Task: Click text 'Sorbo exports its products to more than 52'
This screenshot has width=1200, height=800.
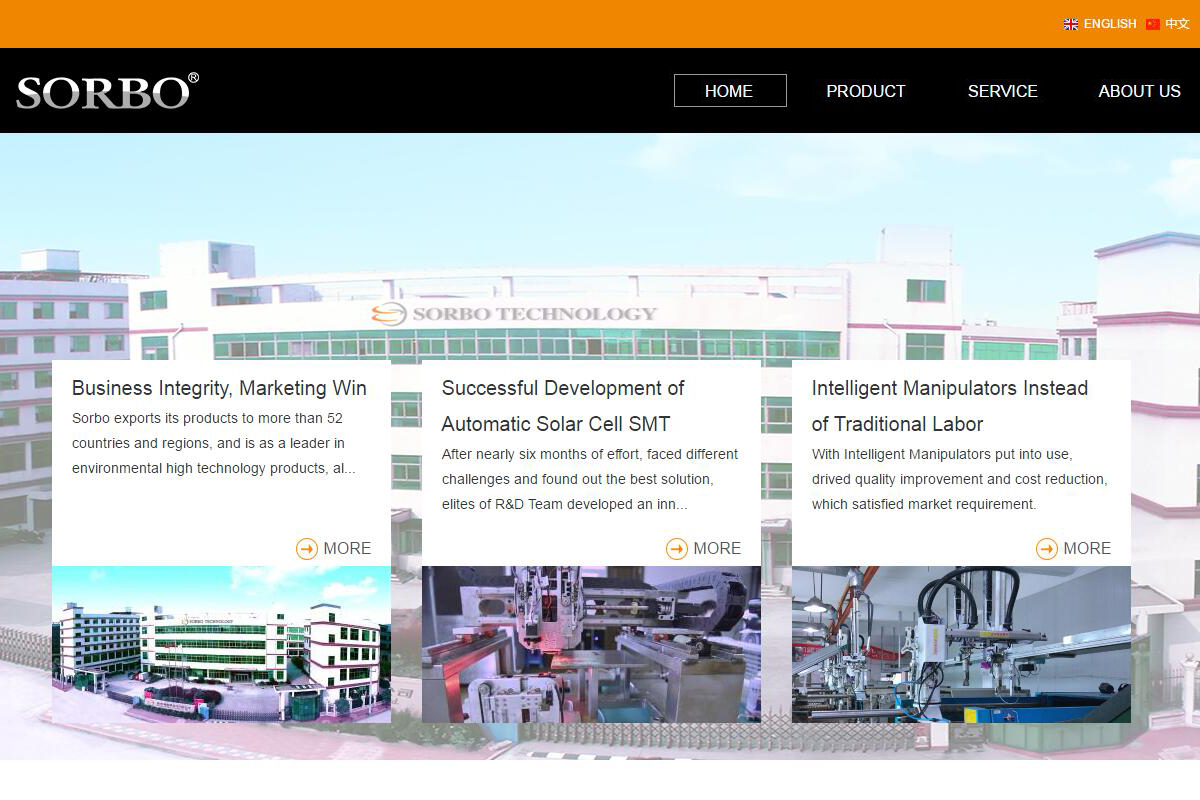Action: pos(207,418)
